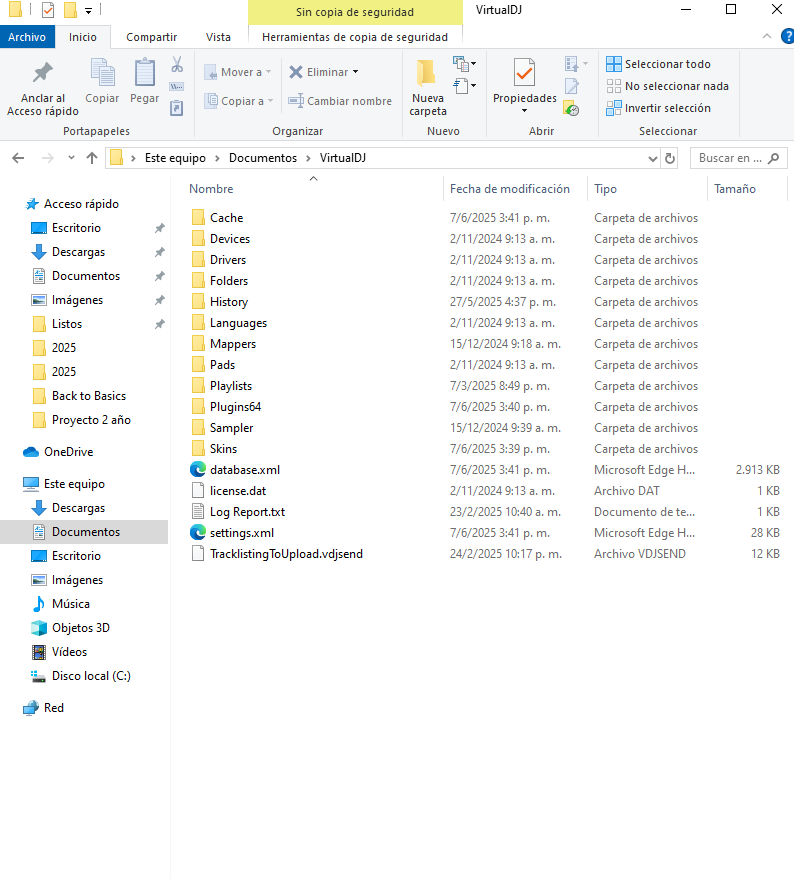Open the Eliminar dropdown arrow

(x=356, y=72)
